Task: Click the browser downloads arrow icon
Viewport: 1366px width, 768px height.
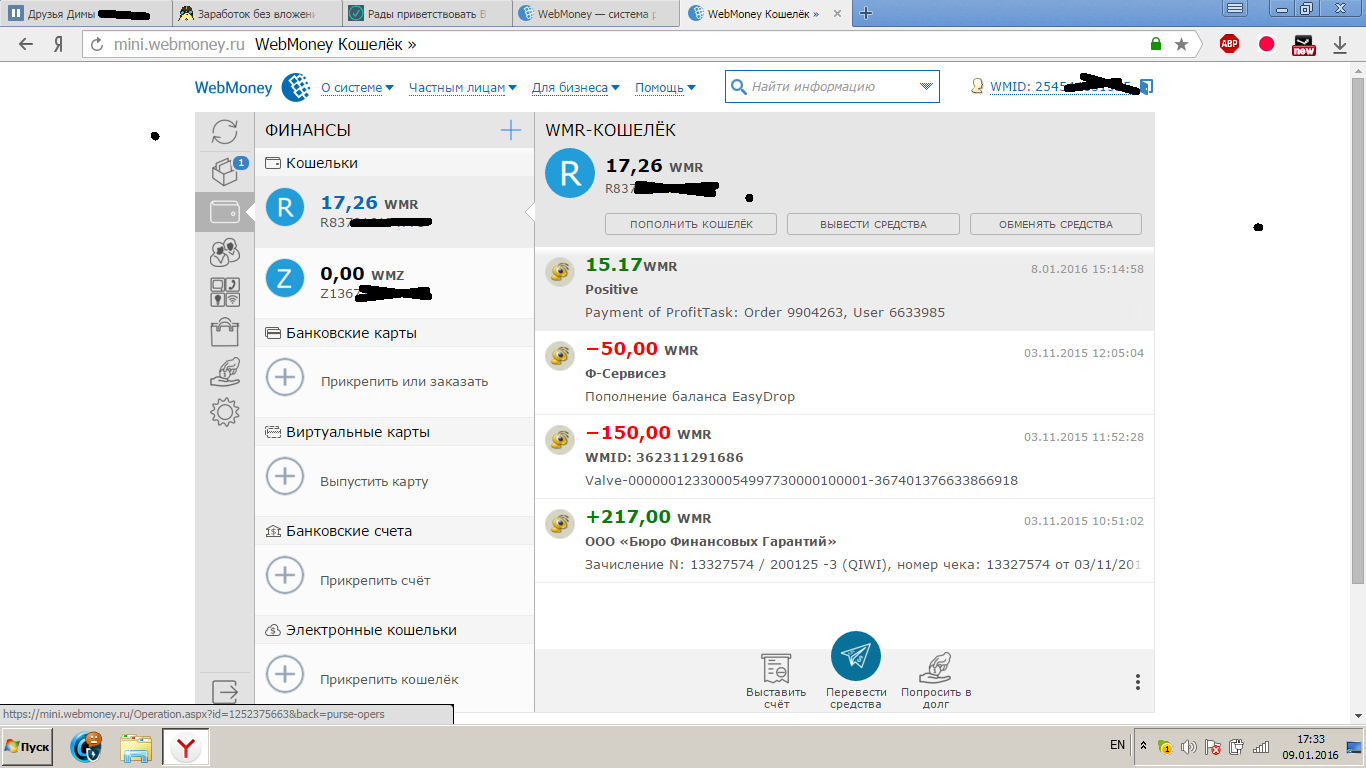Action: pyautogui.click(x=1340, y=44)
